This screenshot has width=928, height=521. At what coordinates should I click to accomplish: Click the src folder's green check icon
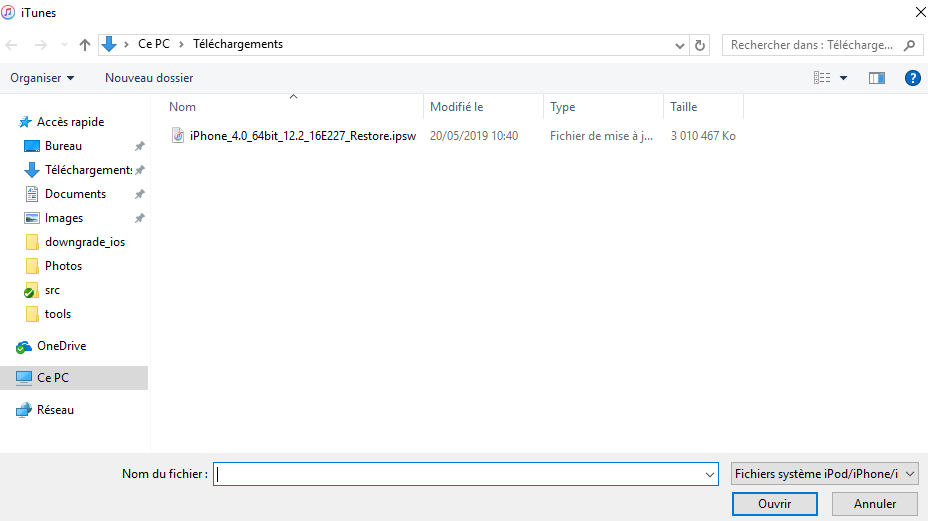click(x=28, y=293)
